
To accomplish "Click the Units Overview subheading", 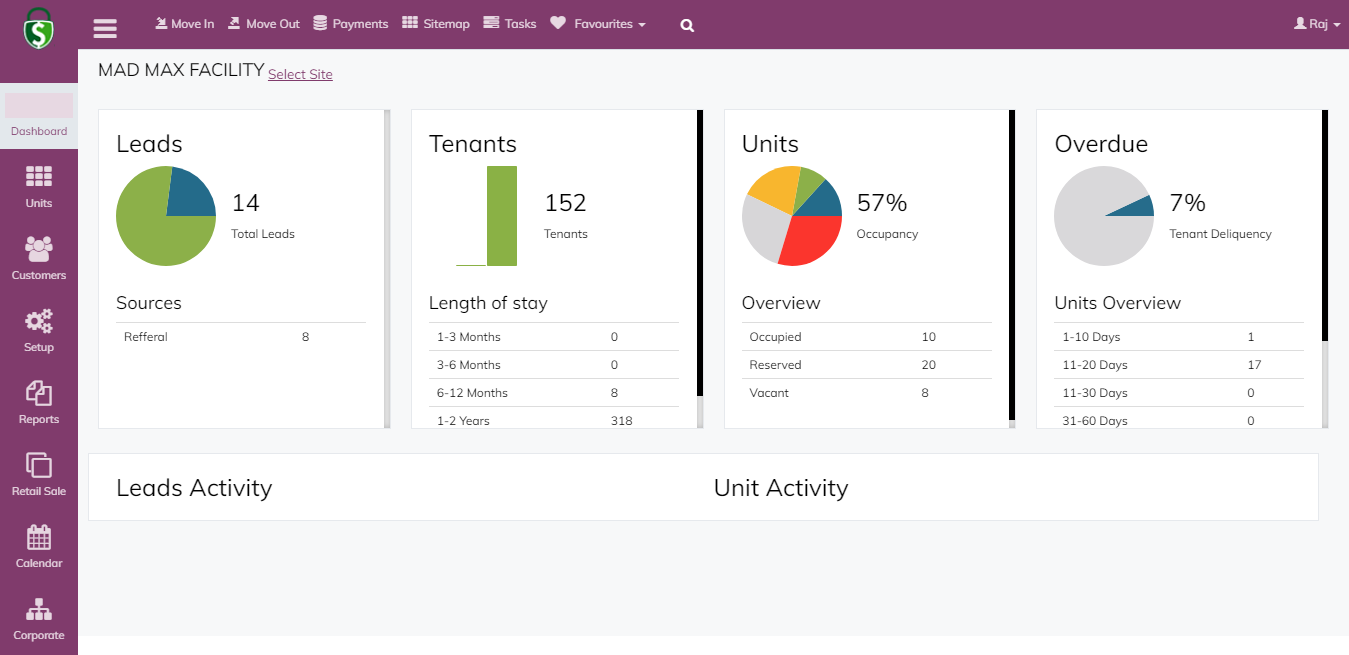I will tap(1118, 303).
